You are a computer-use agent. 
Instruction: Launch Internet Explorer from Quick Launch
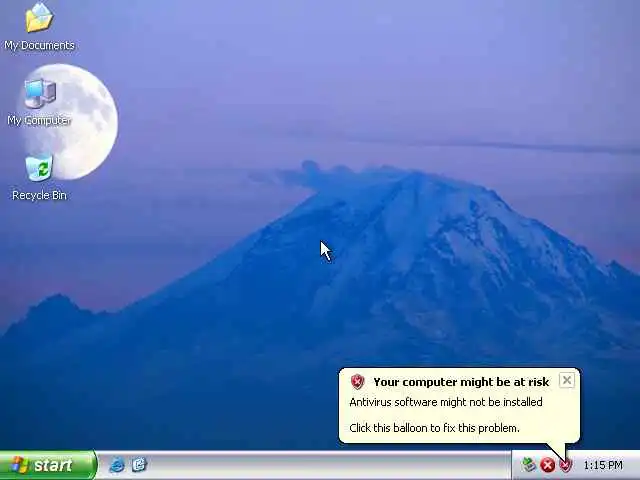point(117,465)
